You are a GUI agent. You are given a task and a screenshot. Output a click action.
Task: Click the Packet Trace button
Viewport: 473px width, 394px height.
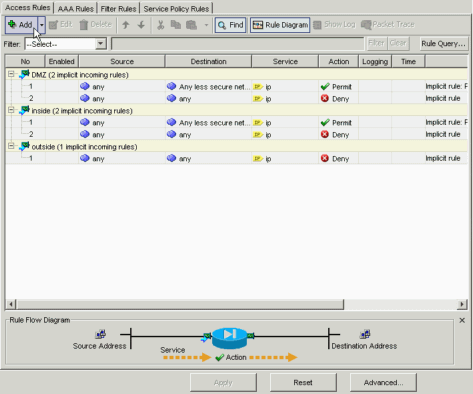click(388, 25)
